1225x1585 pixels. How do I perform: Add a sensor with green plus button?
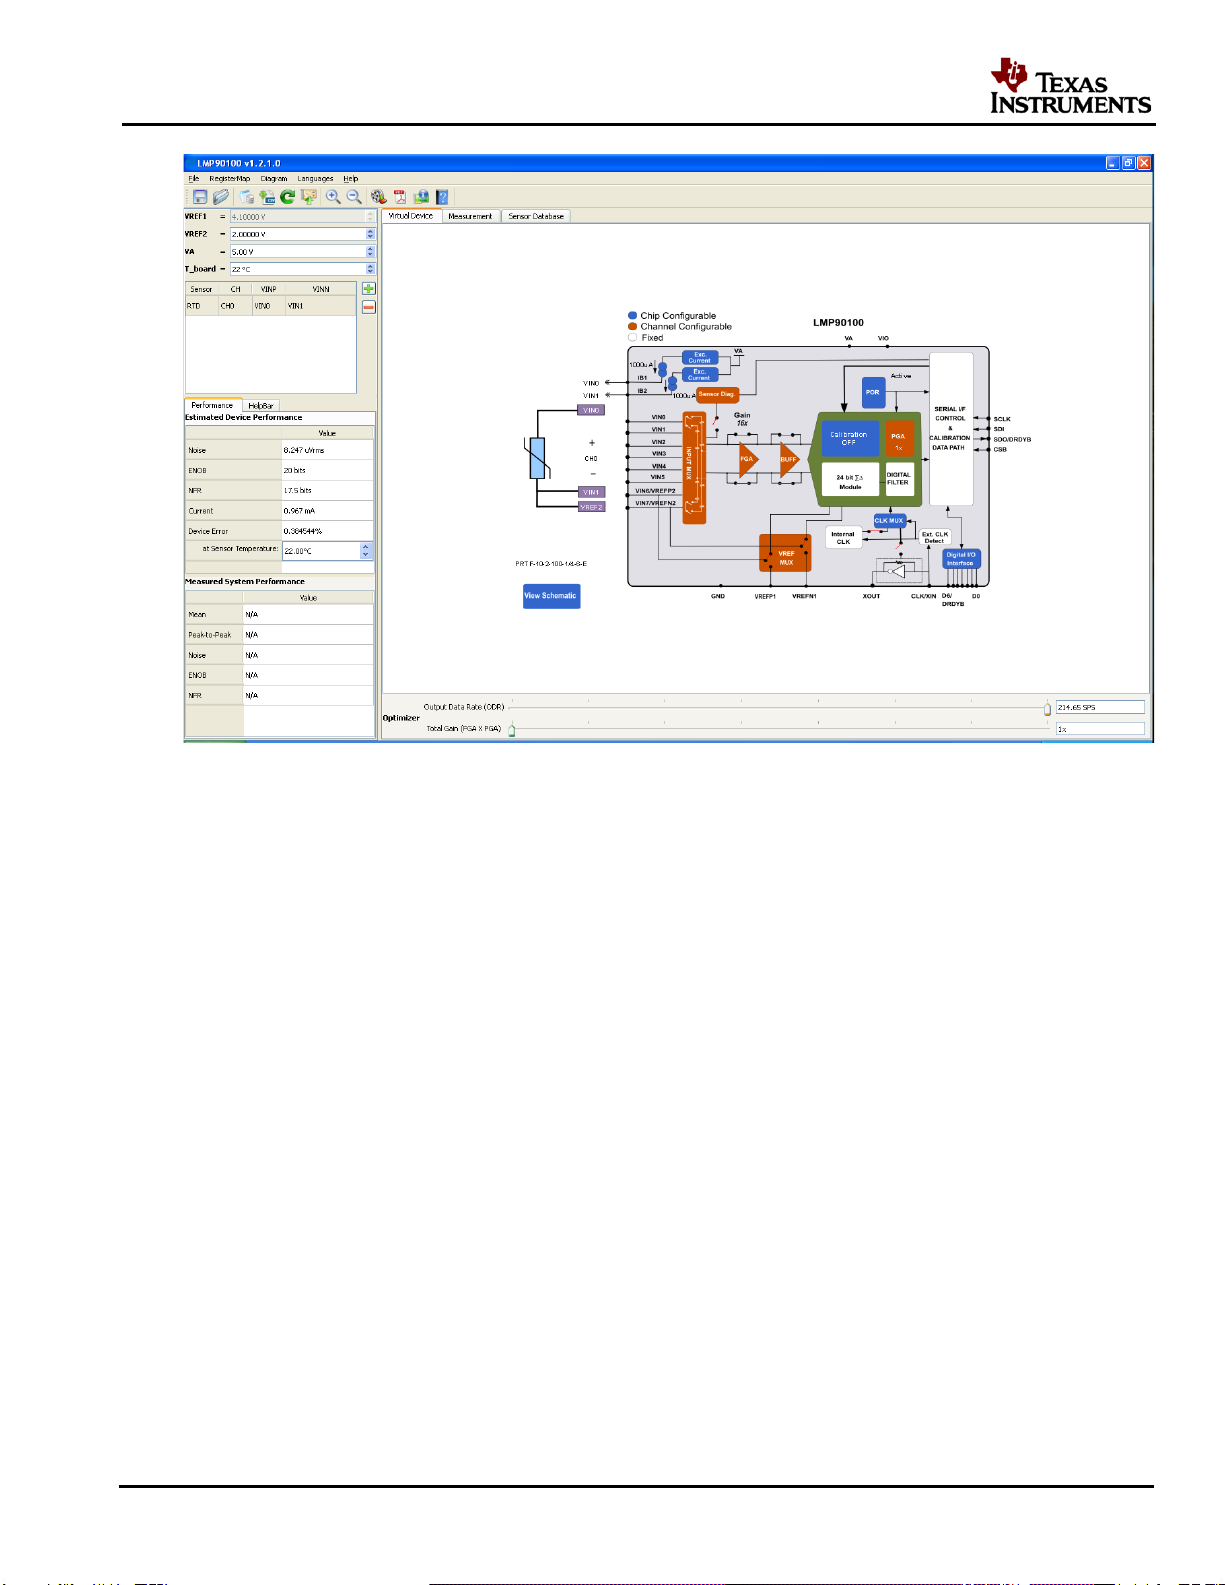(x=368, y=289)
